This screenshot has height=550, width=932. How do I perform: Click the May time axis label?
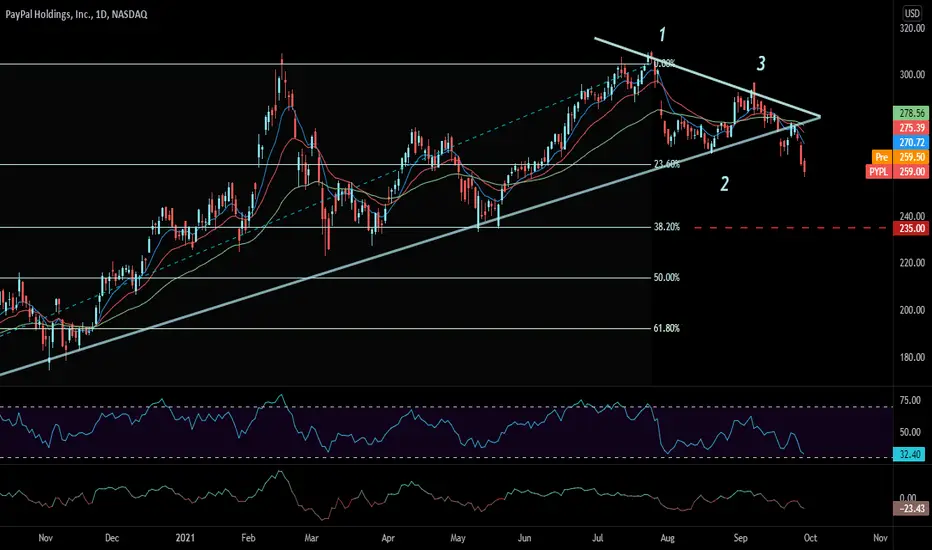click(x=458, y=538)
